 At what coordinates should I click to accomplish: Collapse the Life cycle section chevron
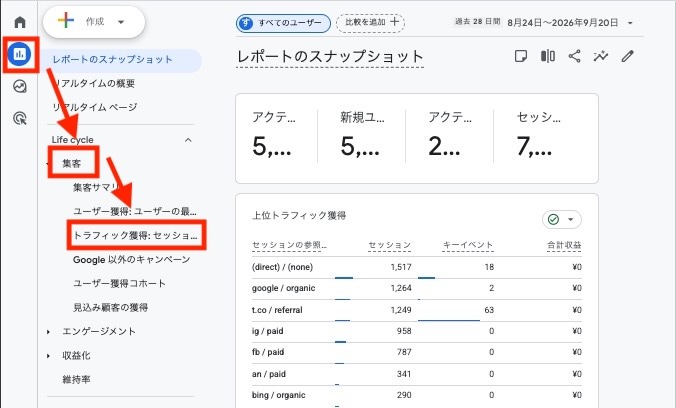[x=188, y=140]
